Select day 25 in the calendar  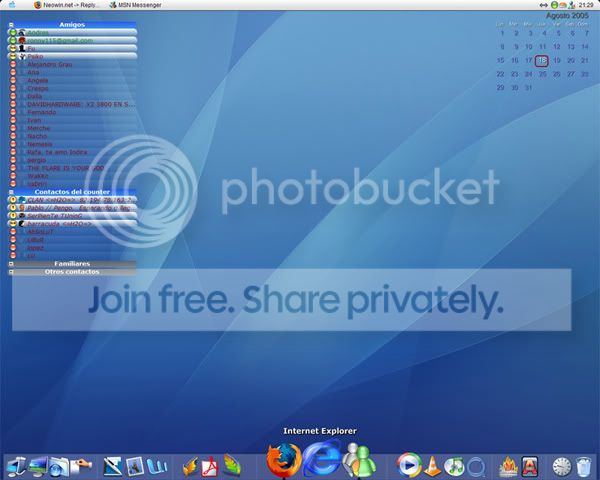click(542, 74)
